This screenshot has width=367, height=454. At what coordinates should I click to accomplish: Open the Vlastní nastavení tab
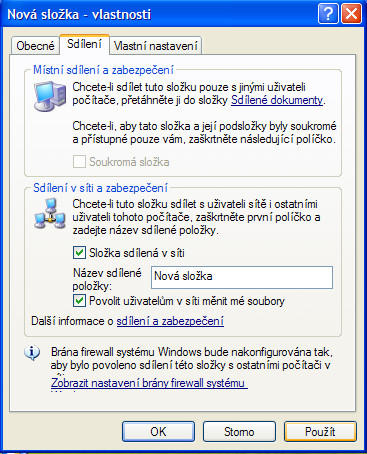point(156,46)
